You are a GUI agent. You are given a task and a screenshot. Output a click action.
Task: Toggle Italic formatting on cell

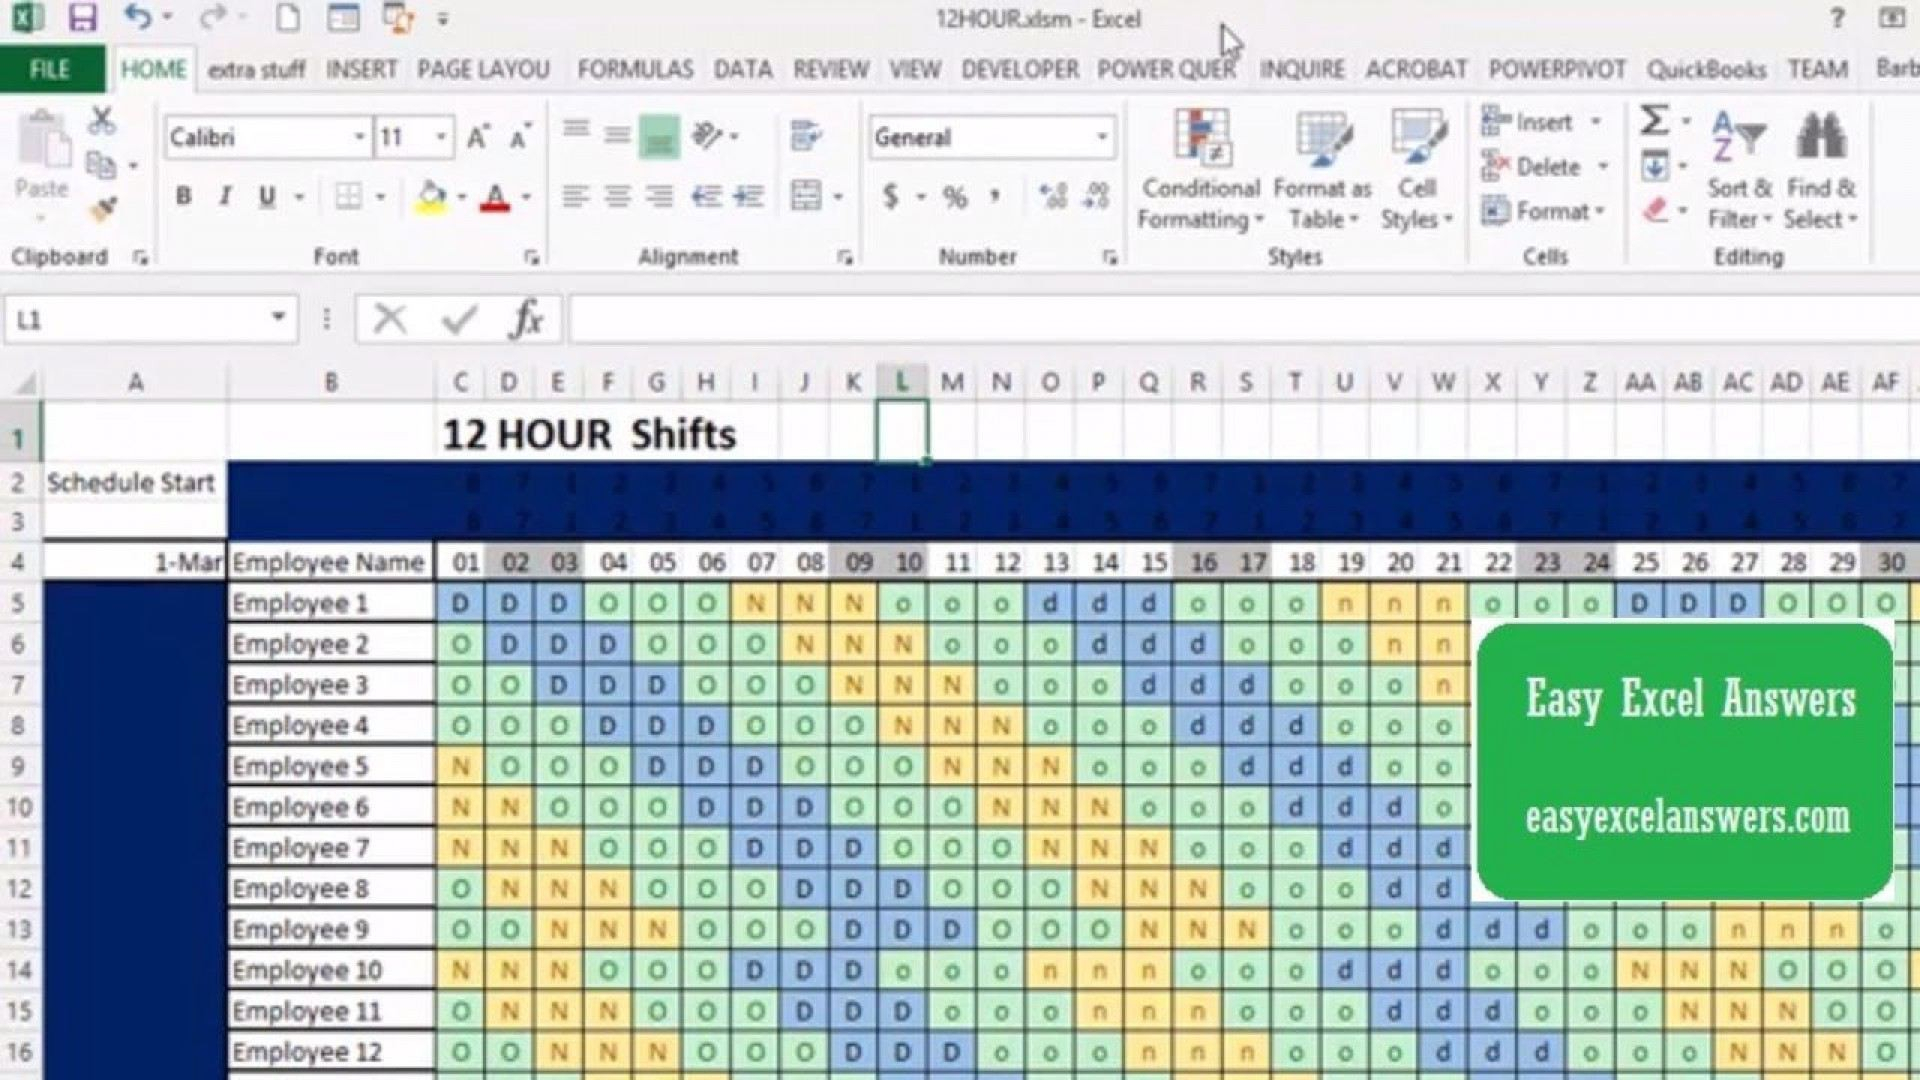coord(225,195)
